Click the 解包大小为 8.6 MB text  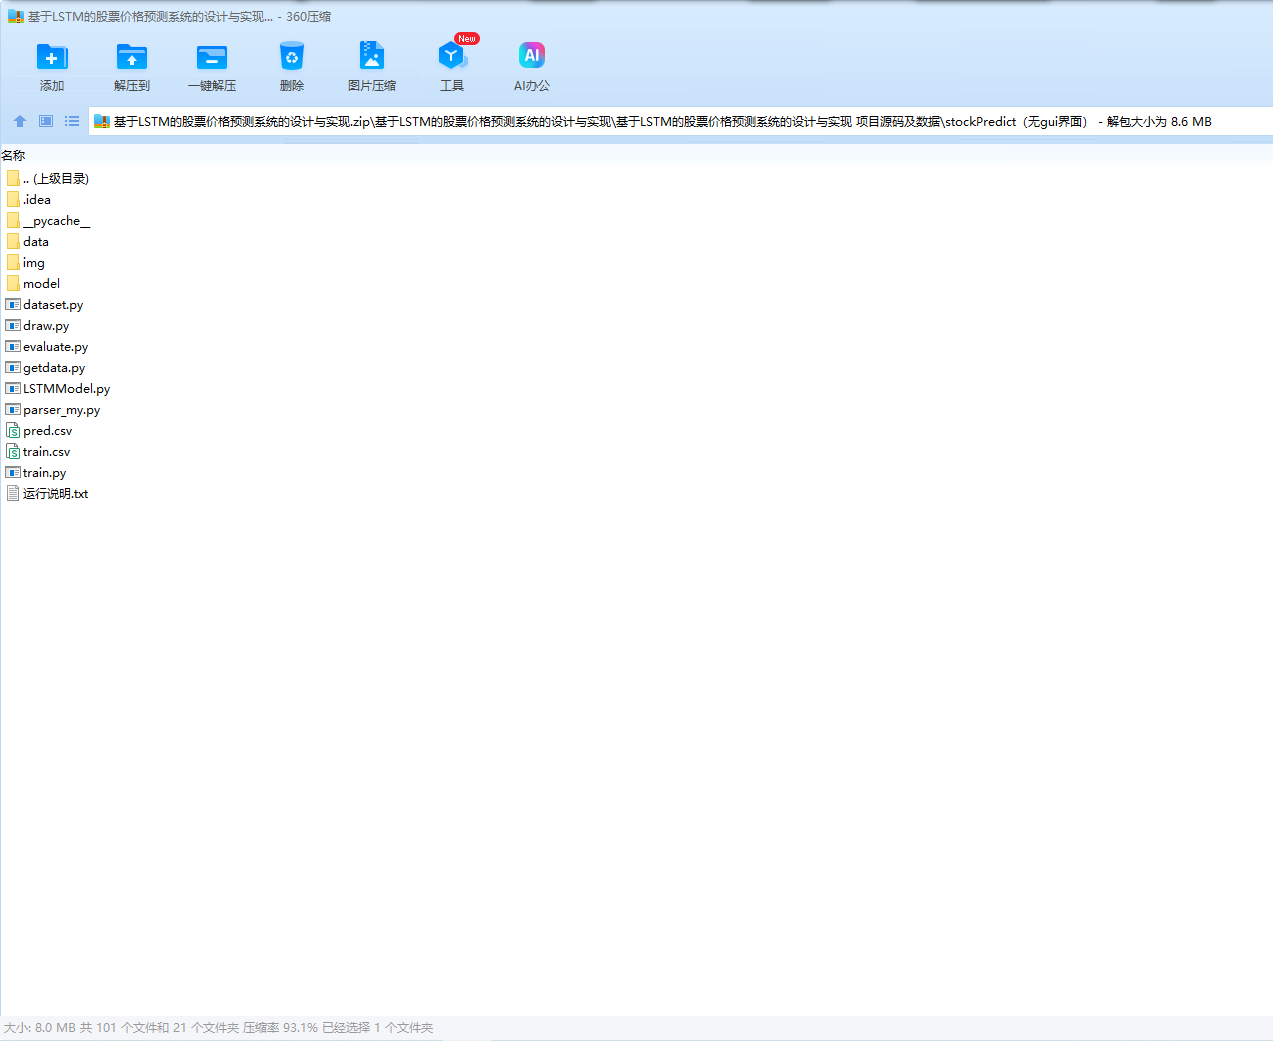1159,122
